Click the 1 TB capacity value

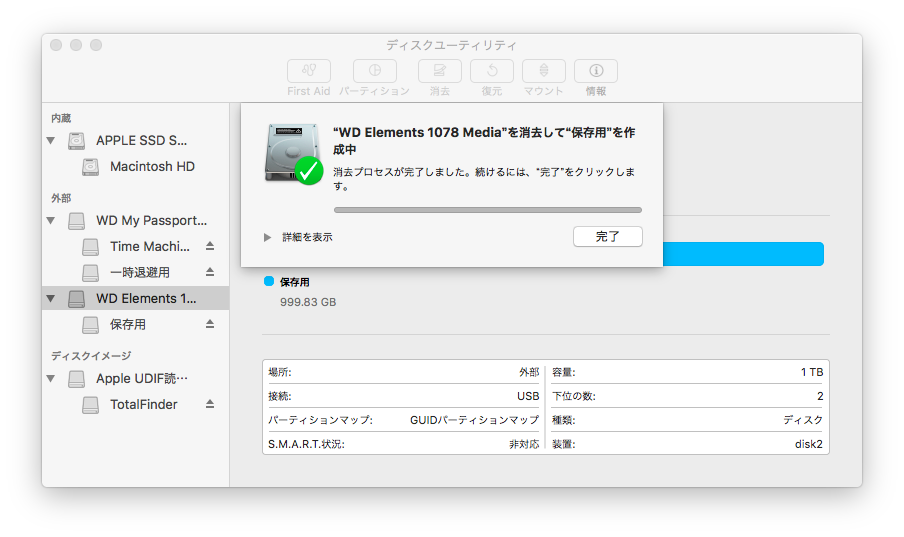coord(812,372)
